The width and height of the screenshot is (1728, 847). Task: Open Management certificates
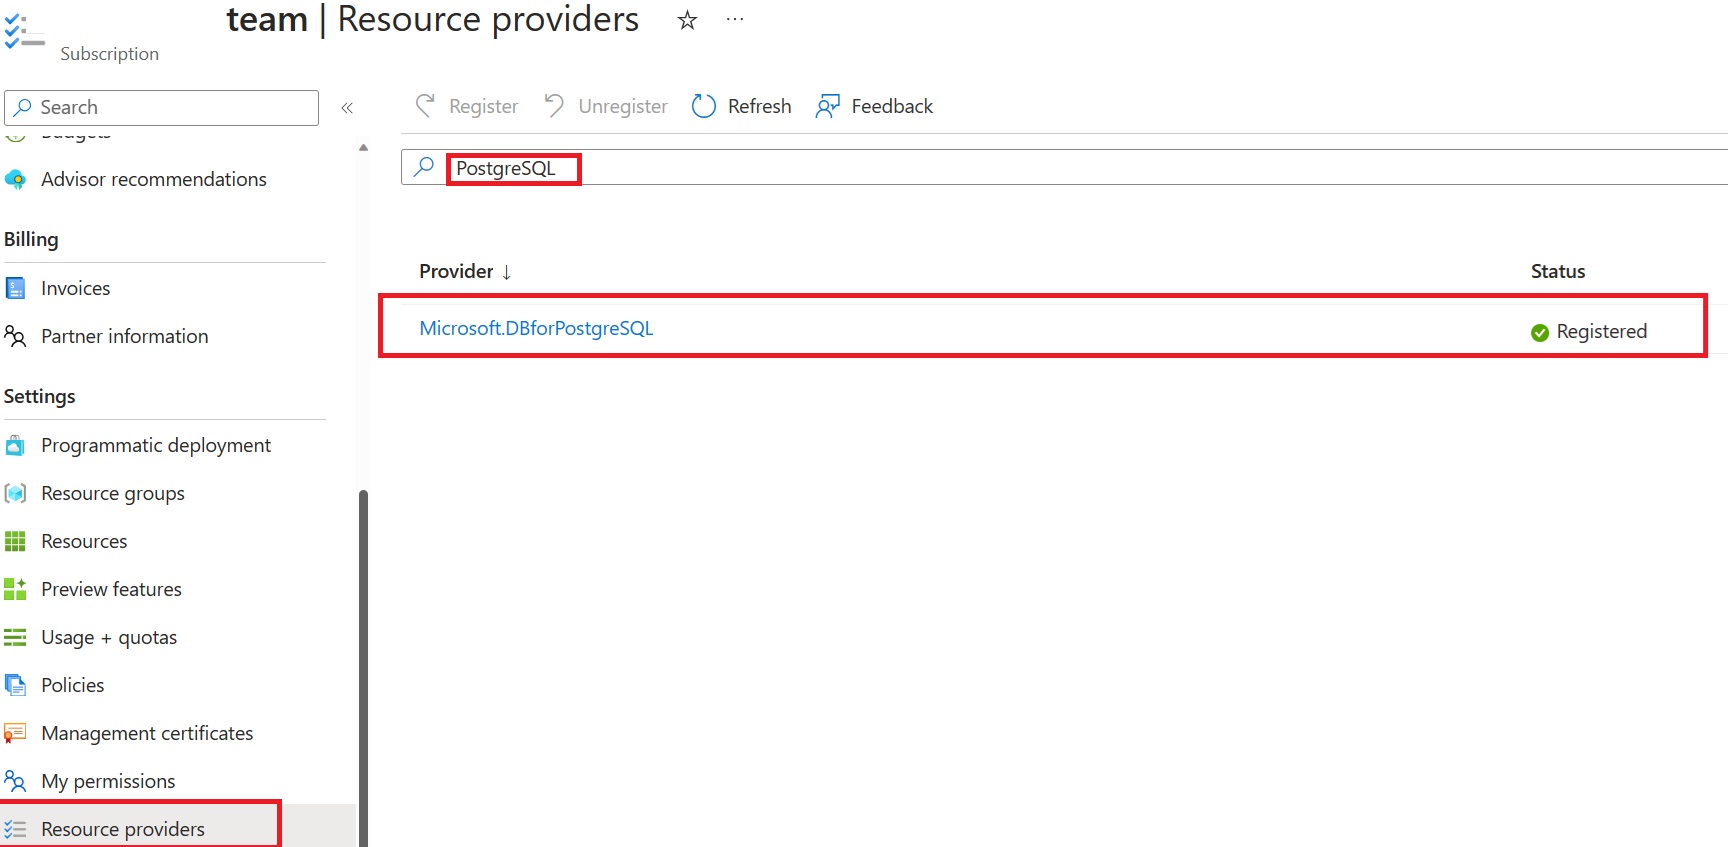147,734
